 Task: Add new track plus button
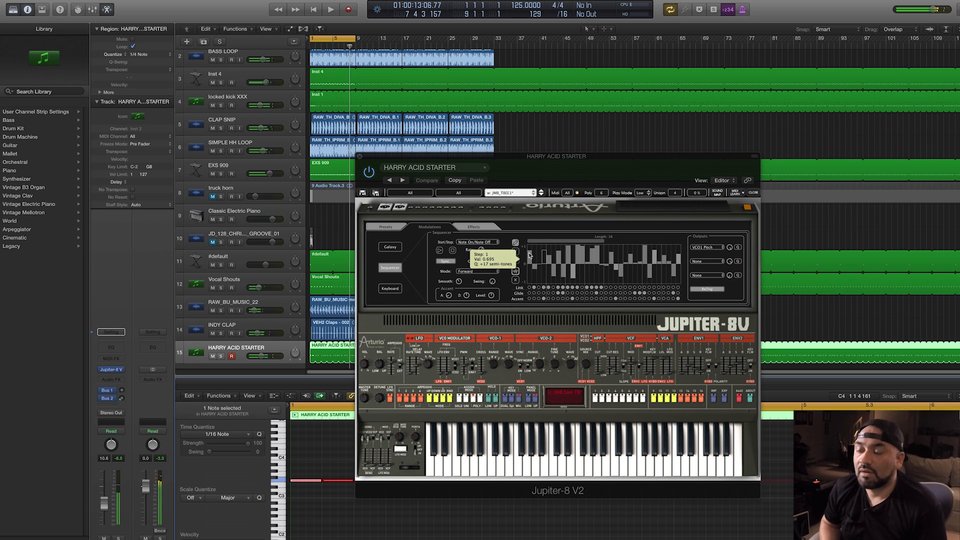187,42
